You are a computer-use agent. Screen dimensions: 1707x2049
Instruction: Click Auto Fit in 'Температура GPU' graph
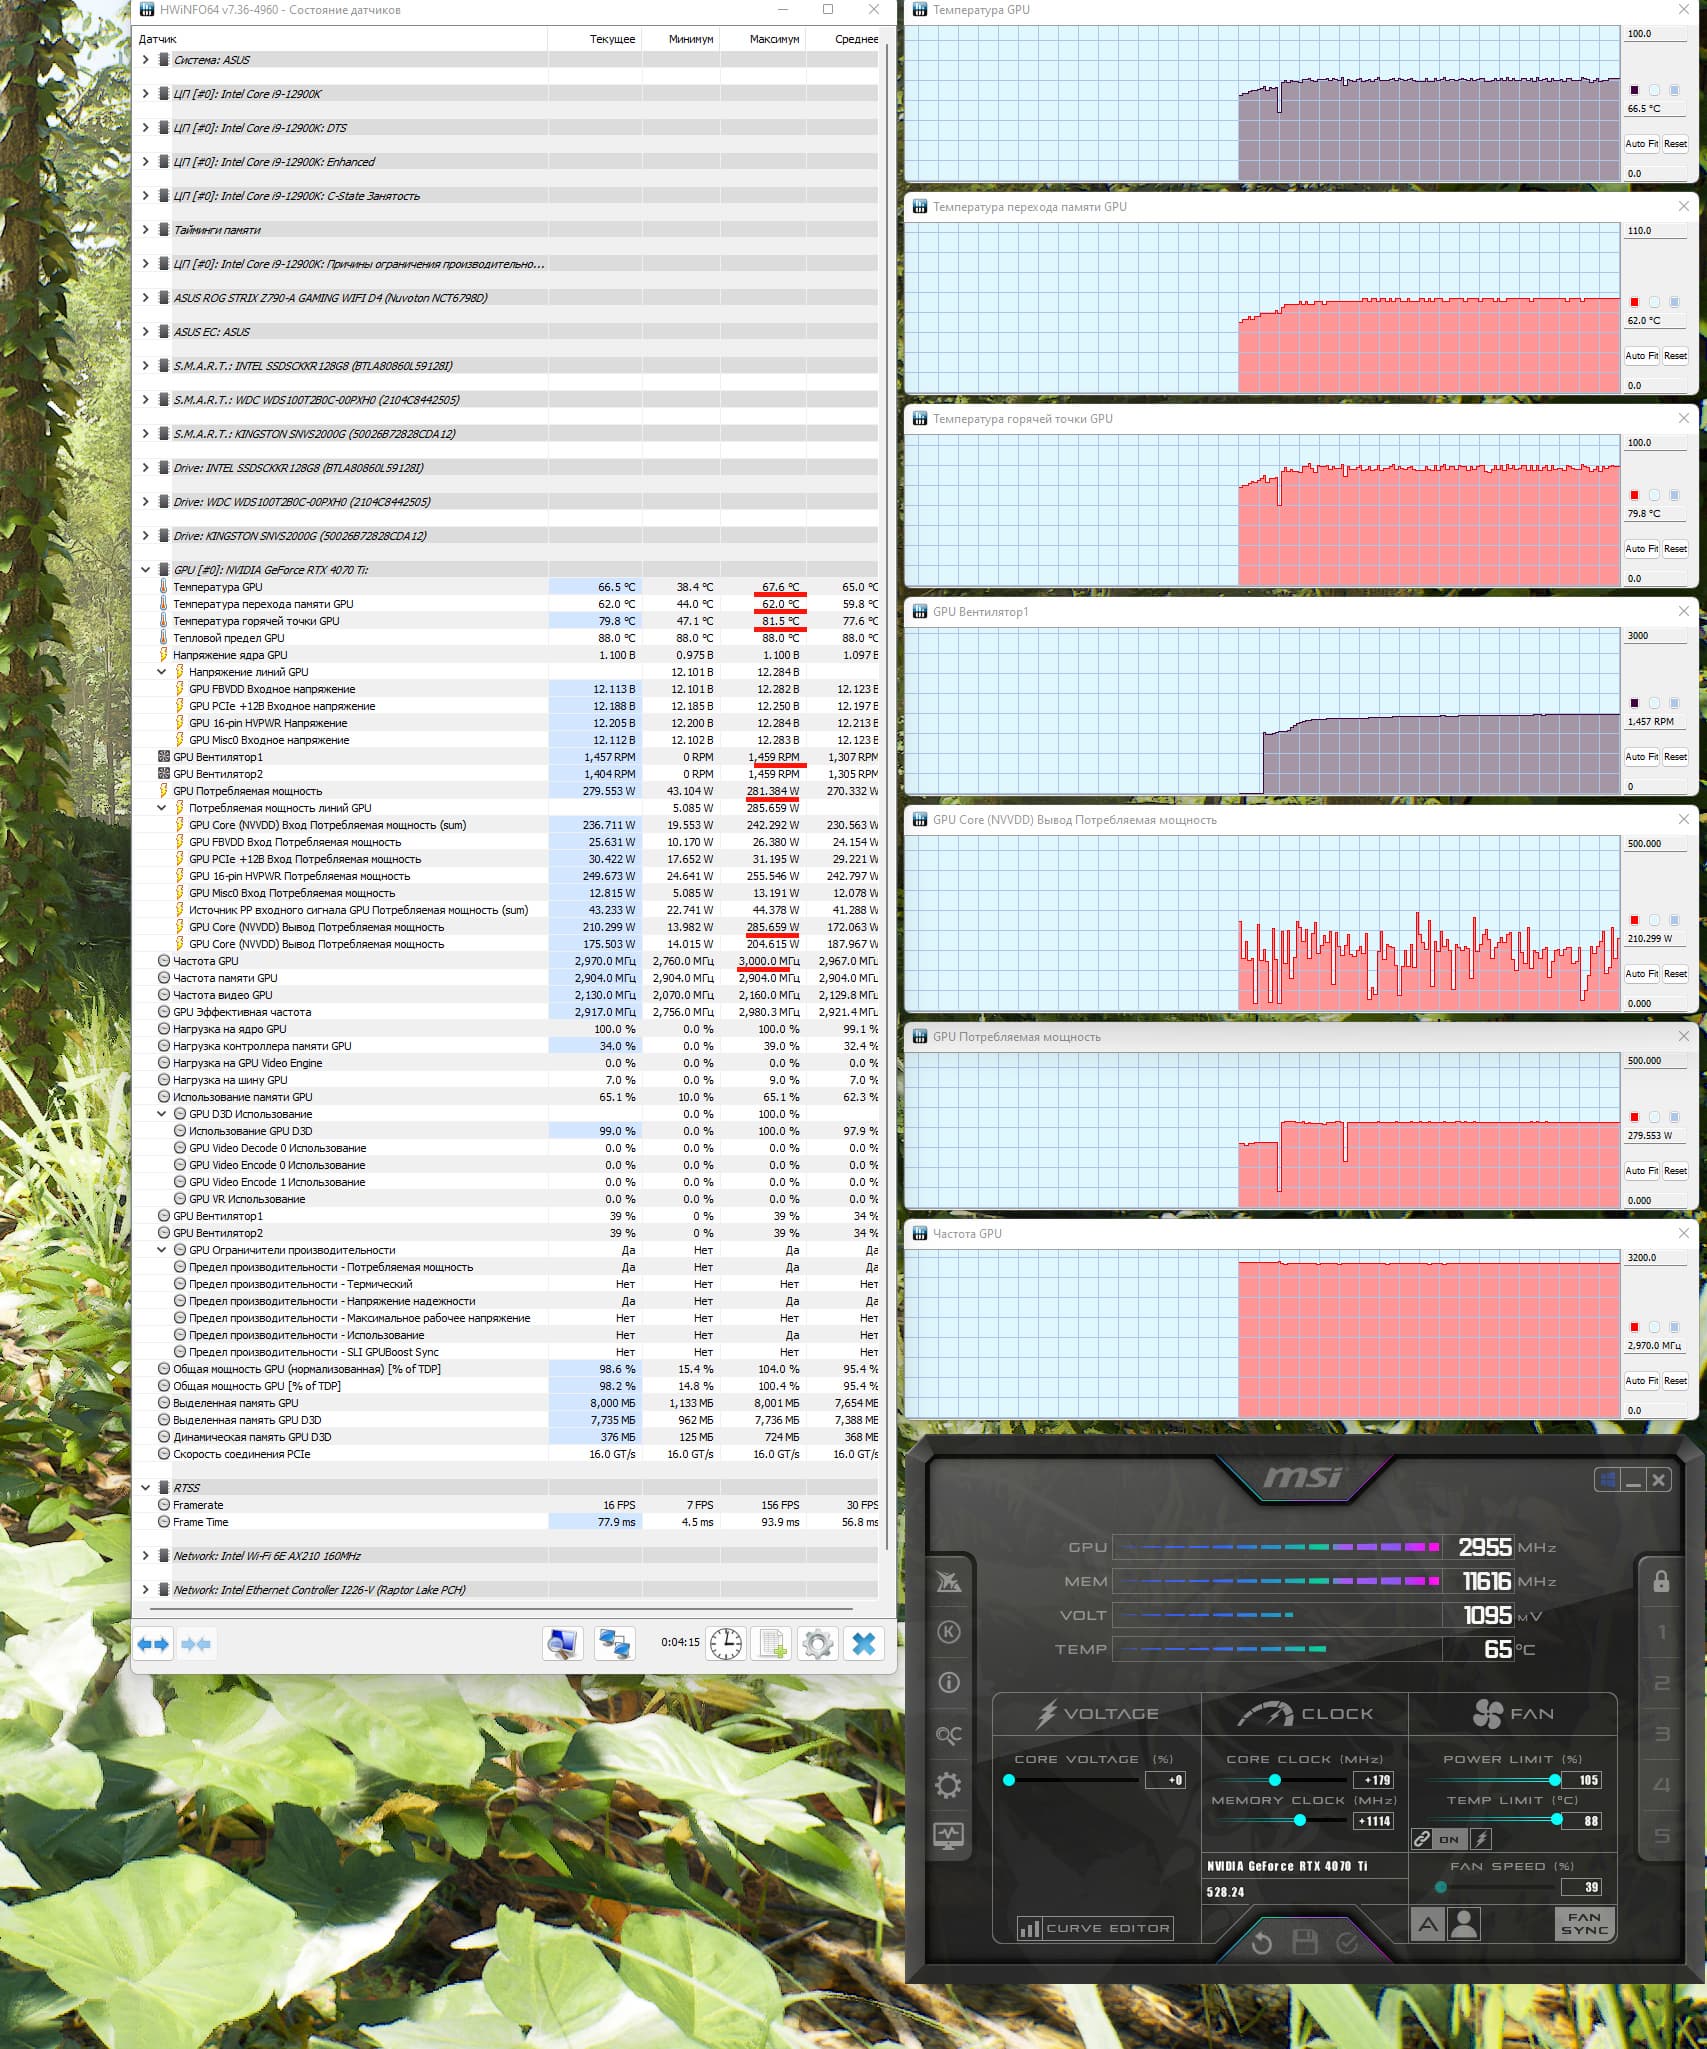point(1641,144)
